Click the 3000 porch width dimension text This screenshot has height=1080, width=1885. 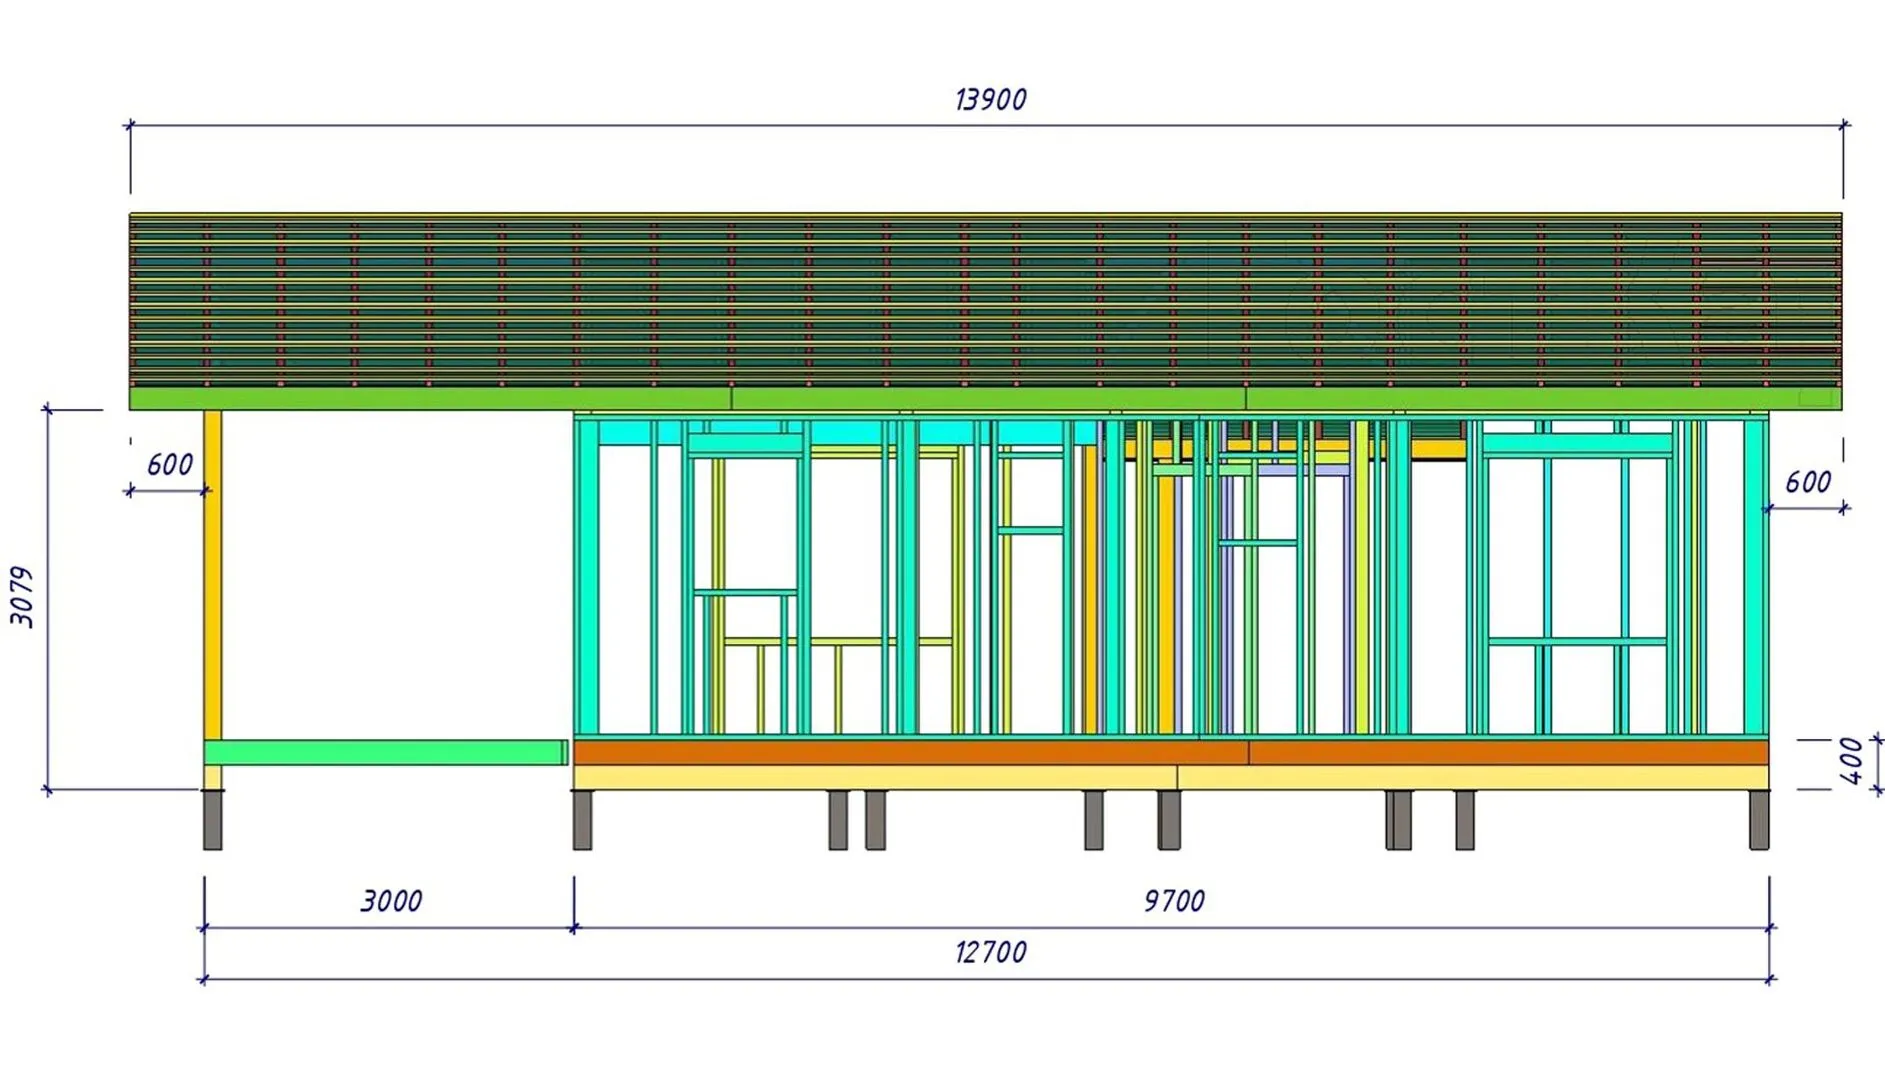tap(391, 901)
